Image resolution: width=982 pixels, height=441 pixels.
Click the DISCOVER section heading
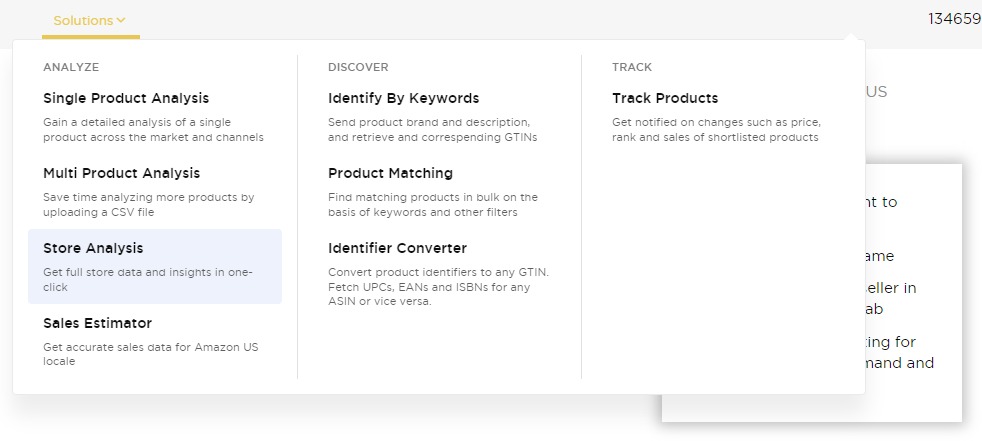click(358, 67)
